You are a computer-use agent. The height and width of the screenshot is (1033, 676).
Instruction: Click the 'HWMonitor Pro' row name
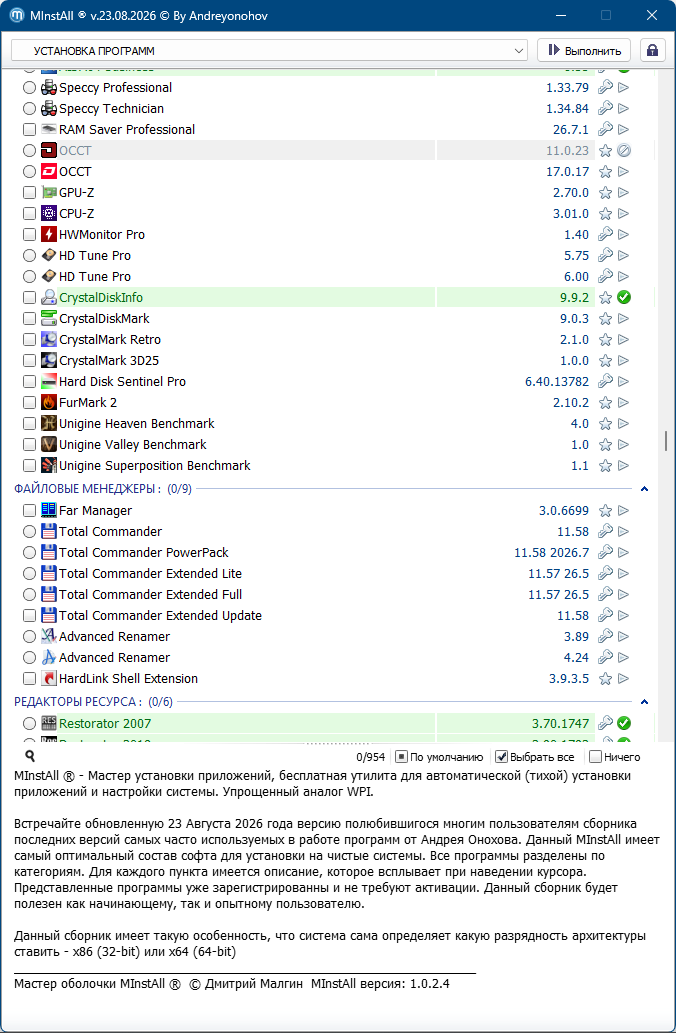[101, 235]
